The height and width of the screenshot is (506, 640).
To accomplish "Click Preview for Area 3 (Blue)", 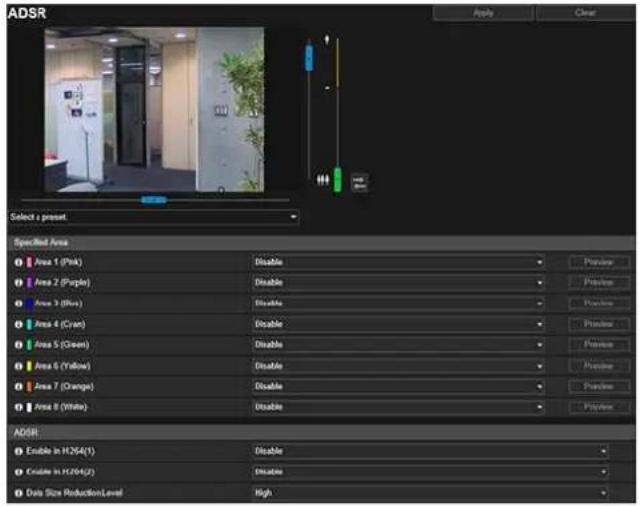I will 599,304.
